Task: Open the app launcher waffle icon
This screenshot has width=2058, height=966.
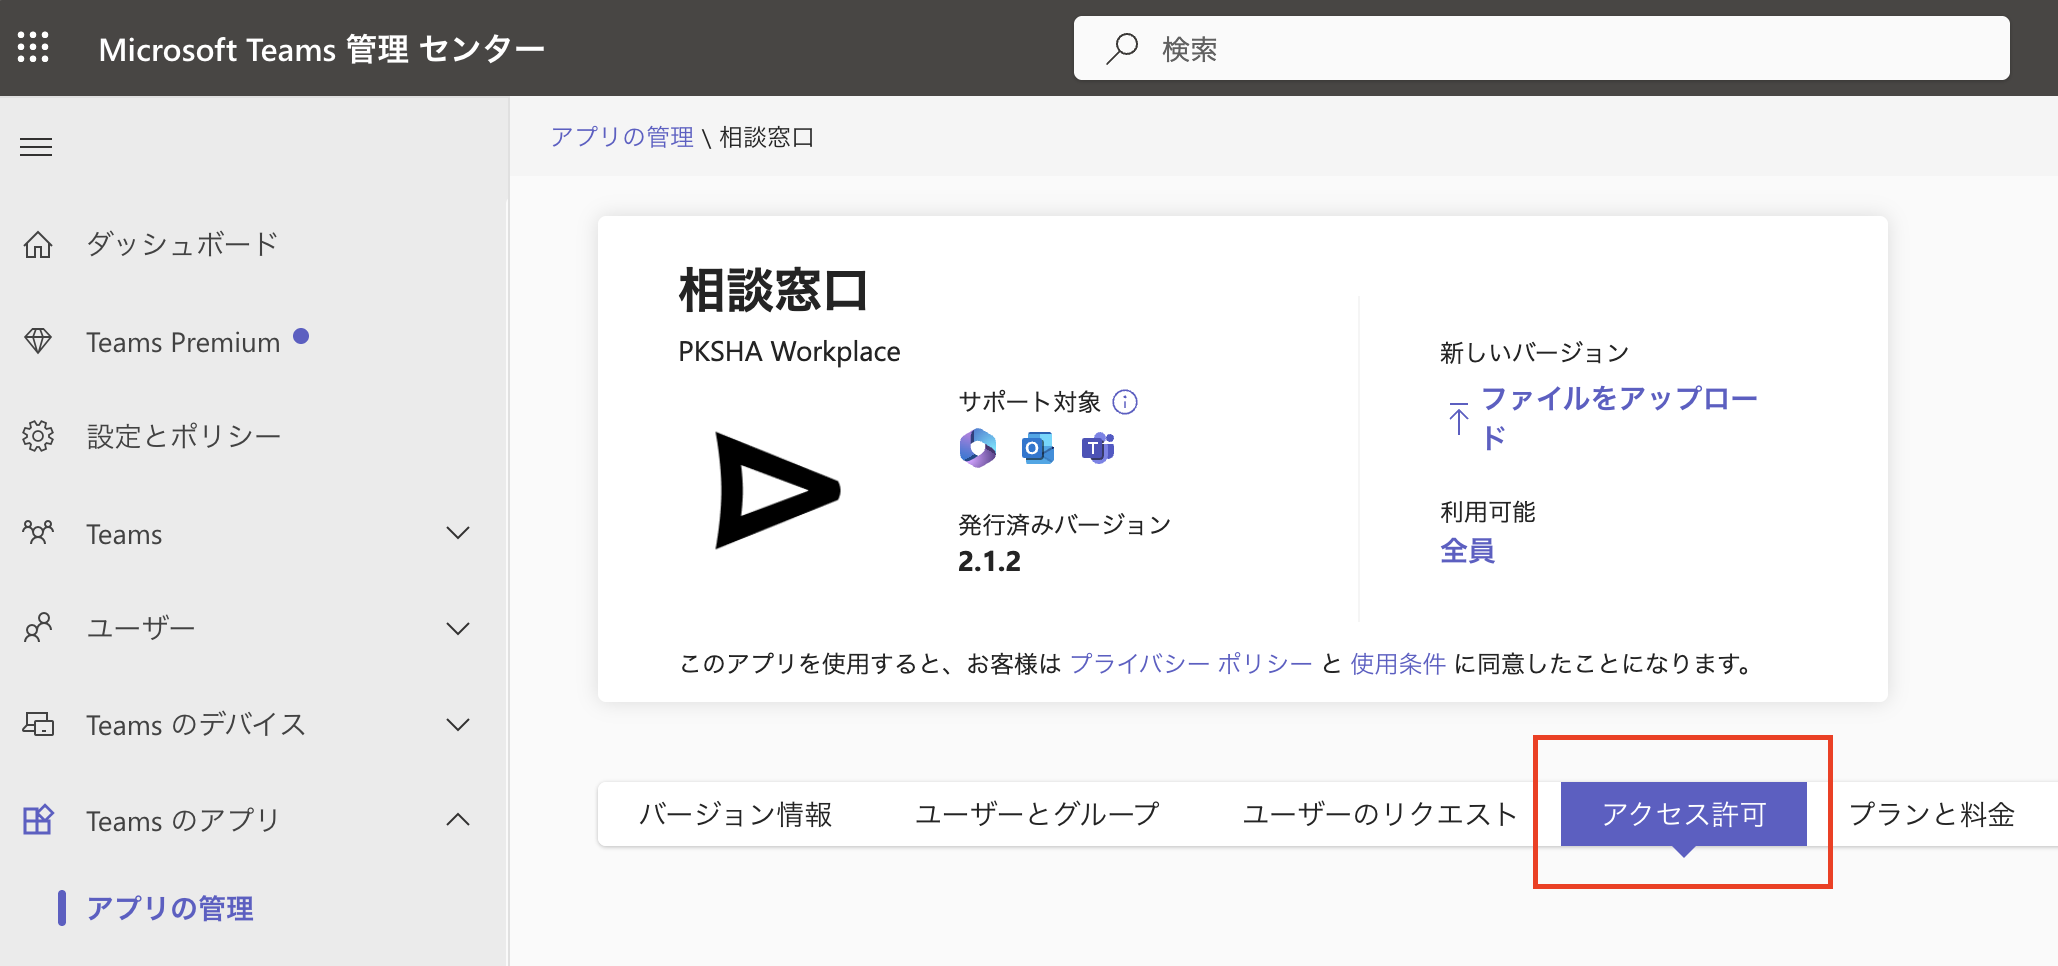Action: [x=33, y=47]
